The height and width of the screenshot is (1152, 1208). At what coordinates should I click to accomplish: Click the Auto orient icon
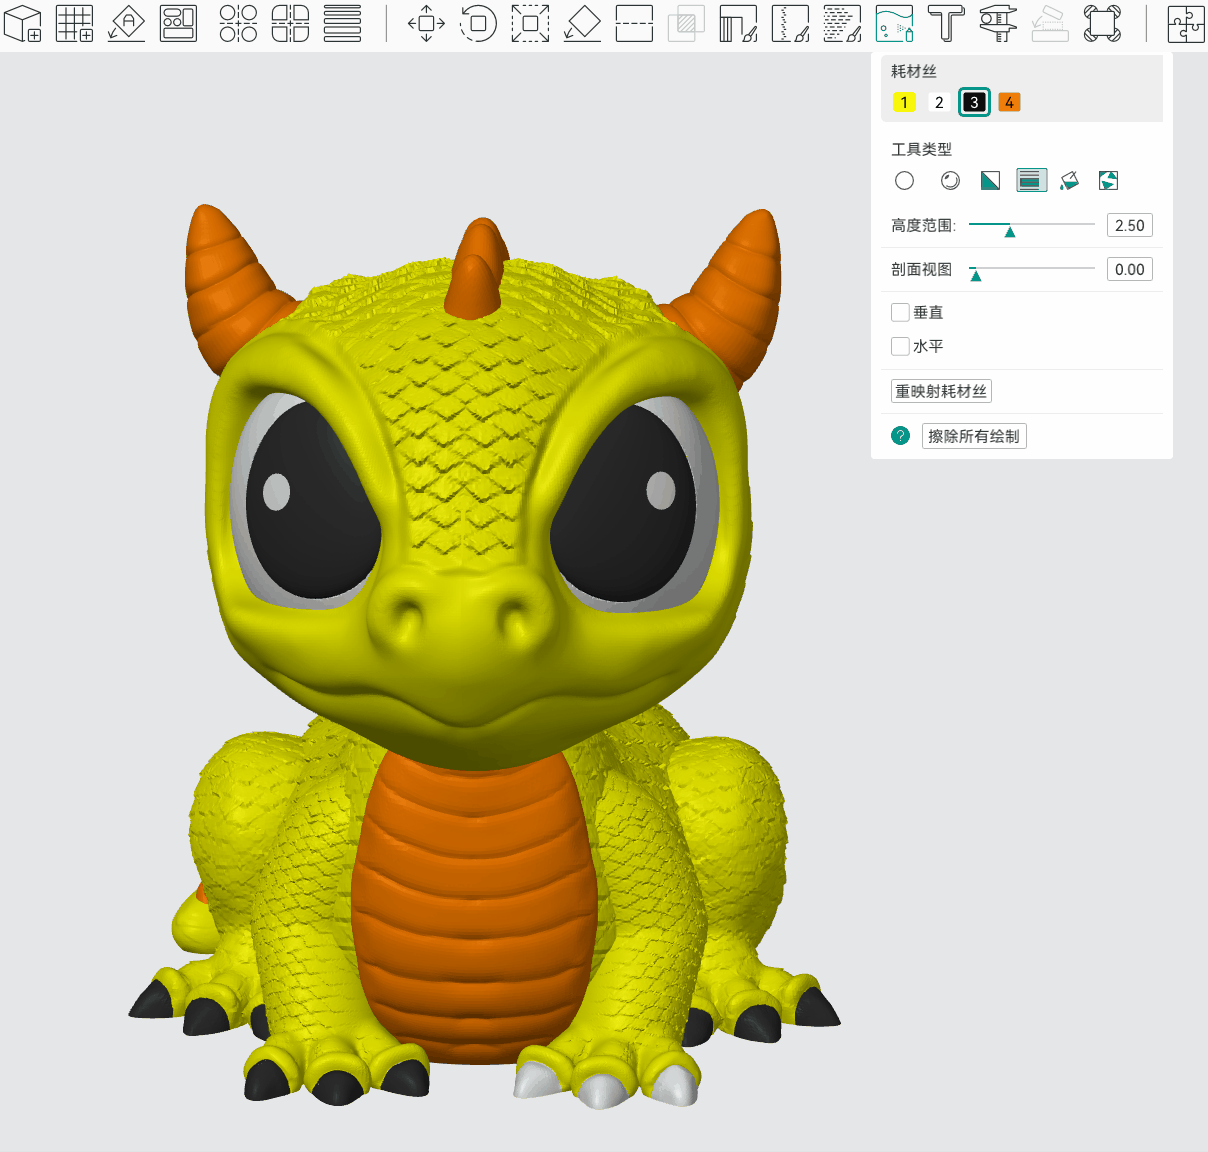126,23
